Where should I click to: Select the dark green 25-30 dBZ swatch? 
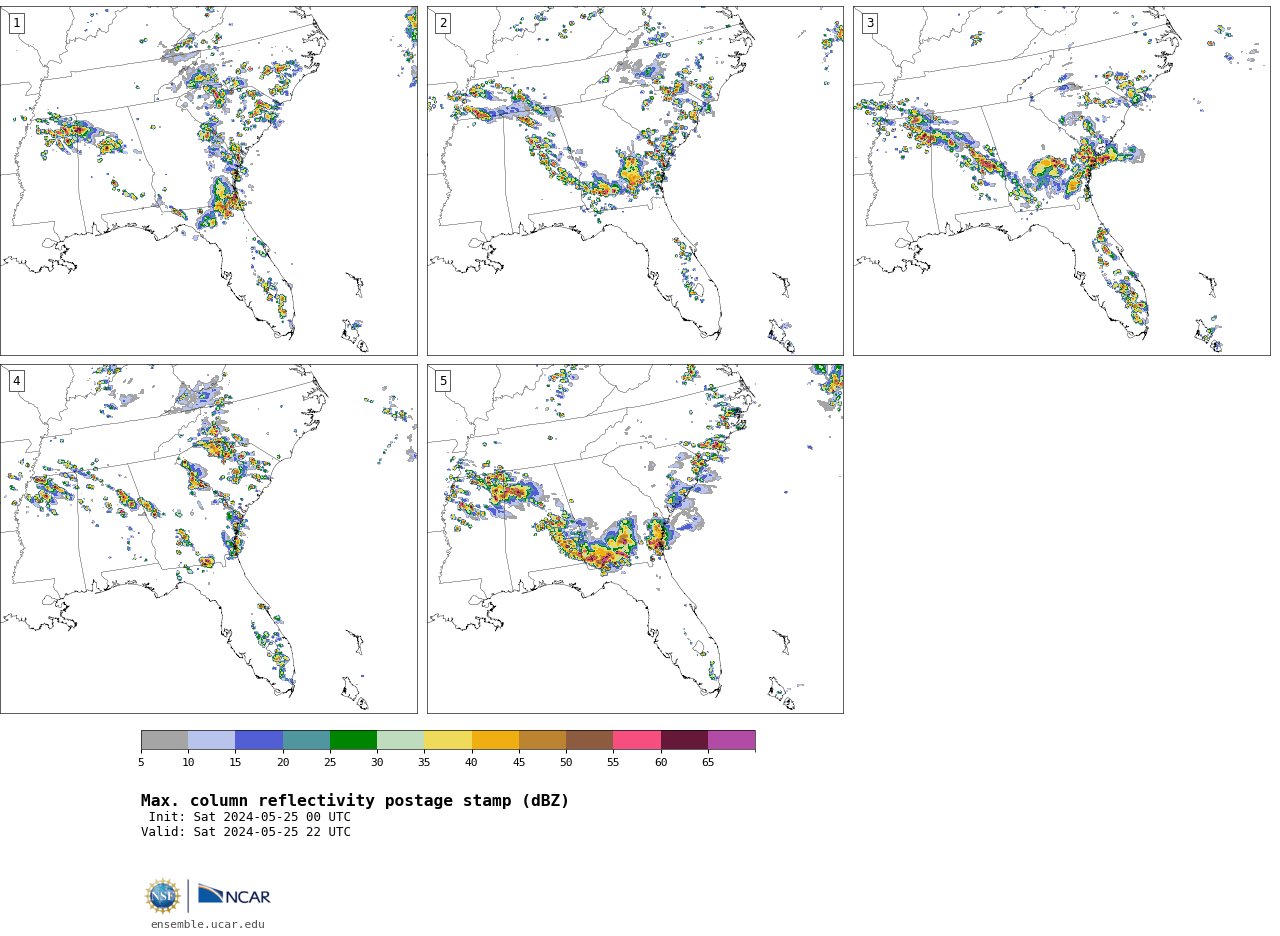[353, 740]
